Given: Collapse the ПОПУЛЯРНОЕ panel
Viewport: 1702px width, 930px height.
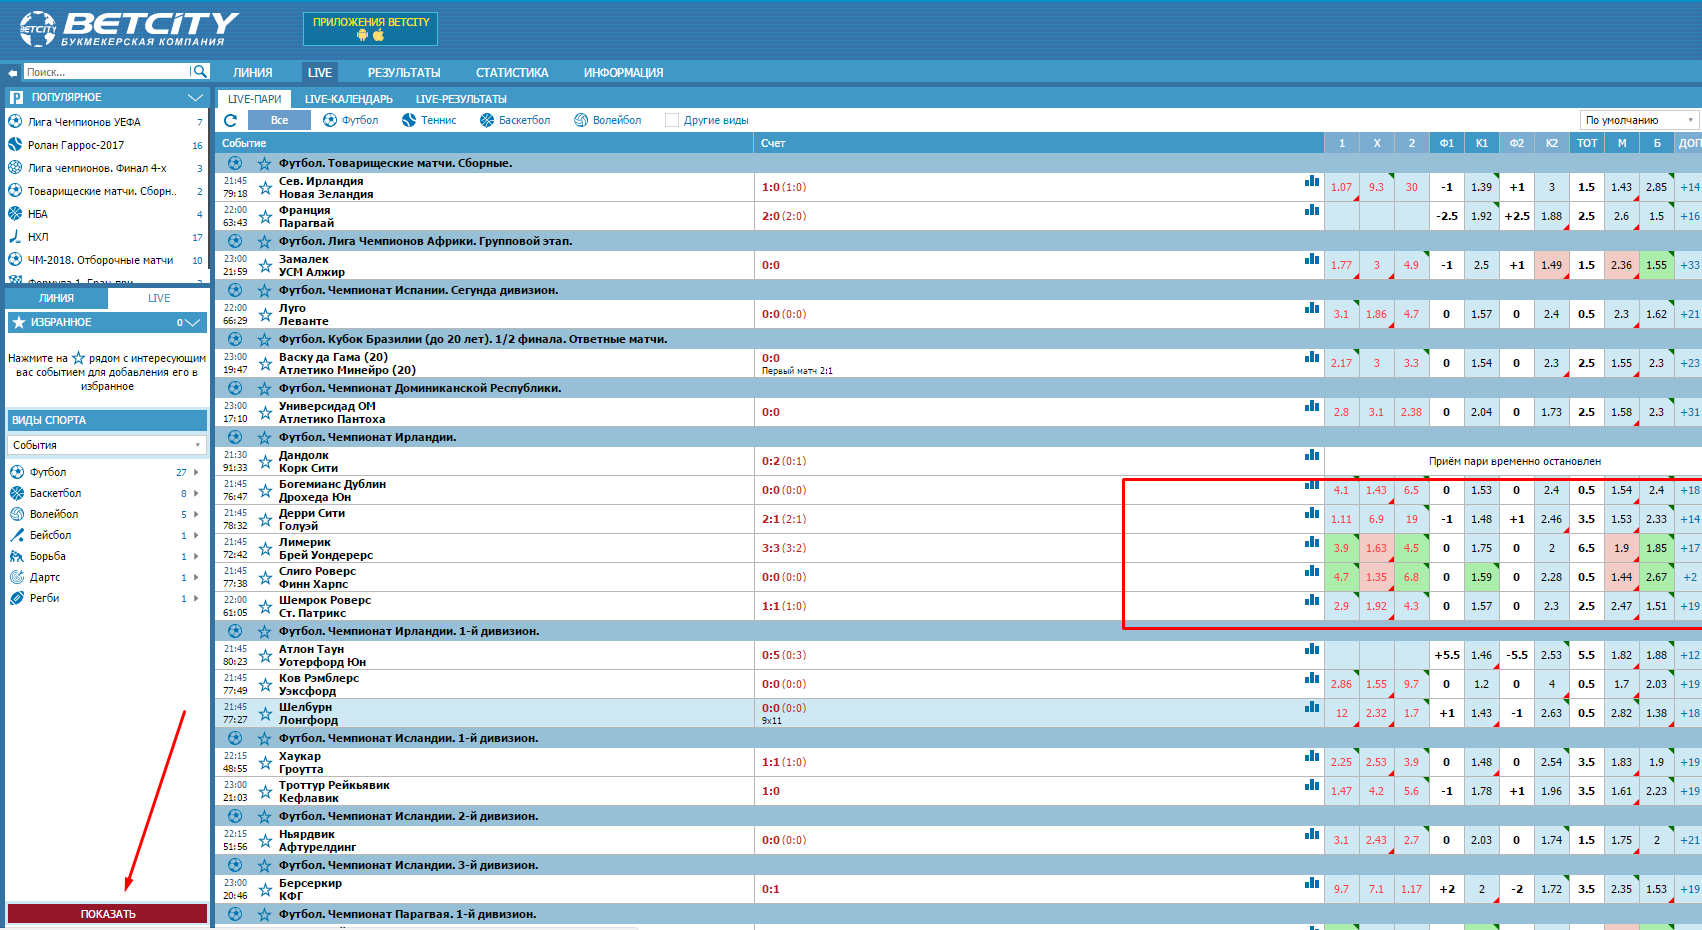Looking at the screenshot, I should click(195, 97).
